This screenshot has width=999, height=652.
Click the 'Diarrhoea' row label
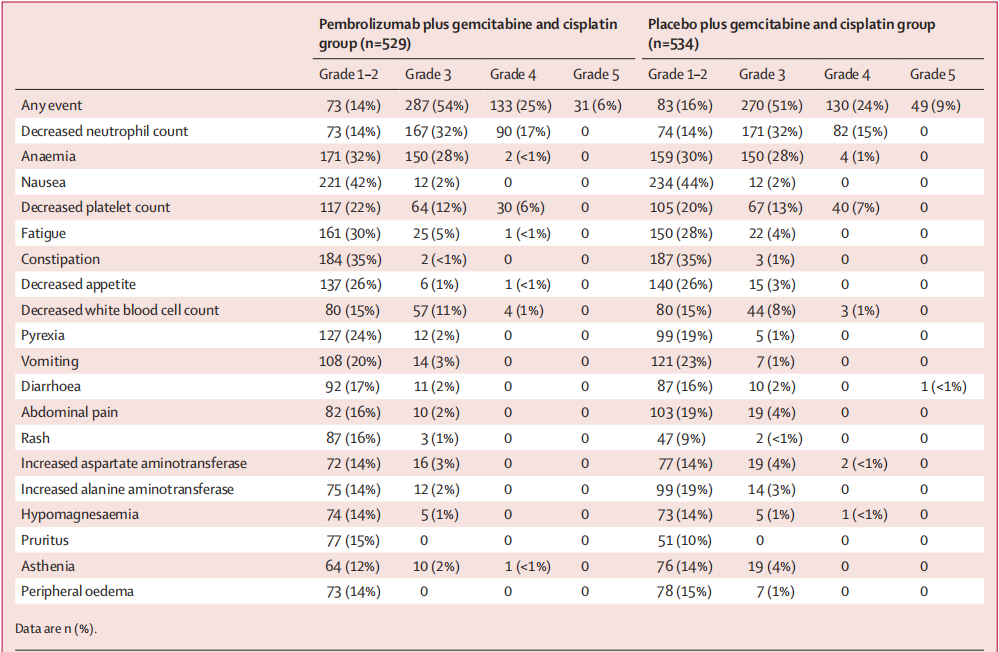pos(52,386)
